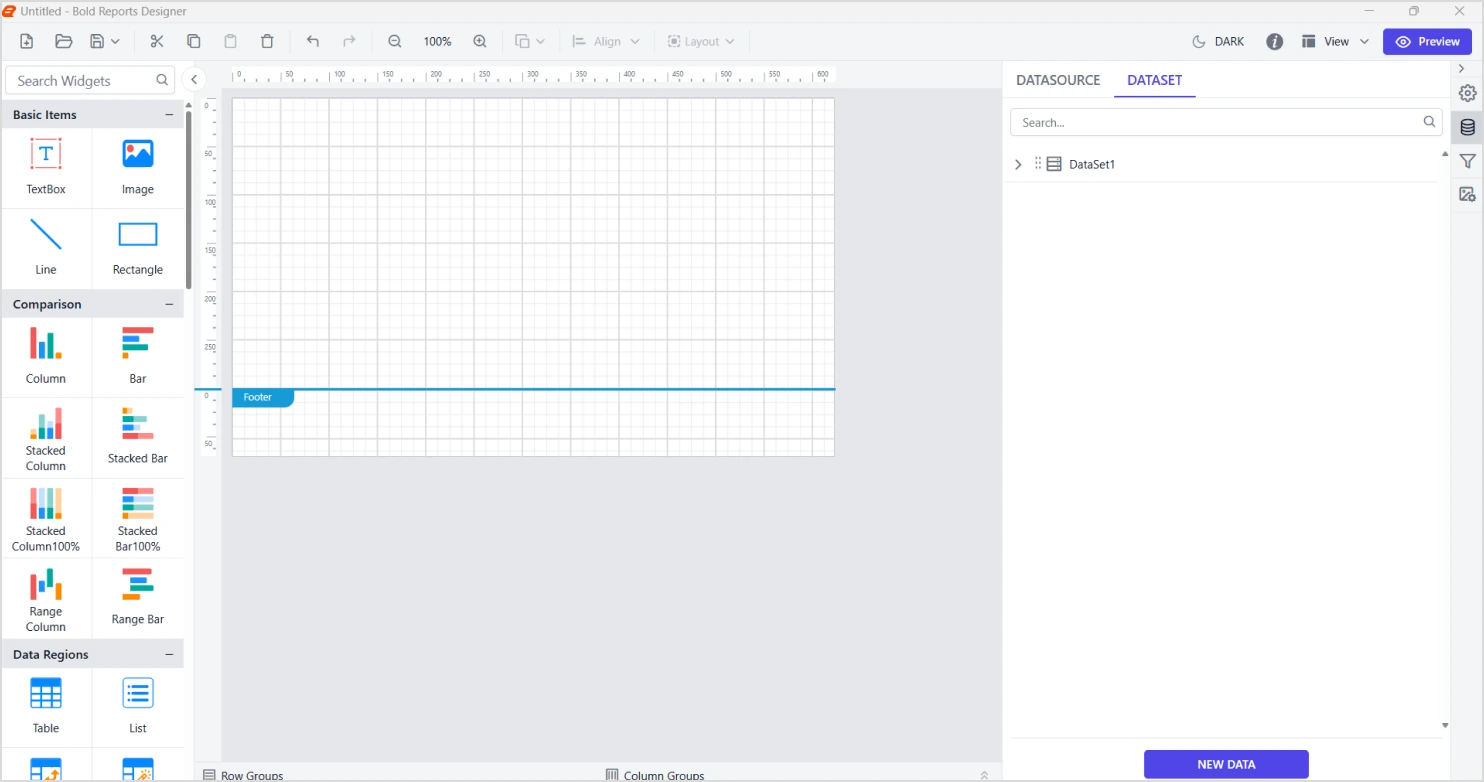
Task: Select the Stacked Bar widget
Action: (x=138, y=438)
